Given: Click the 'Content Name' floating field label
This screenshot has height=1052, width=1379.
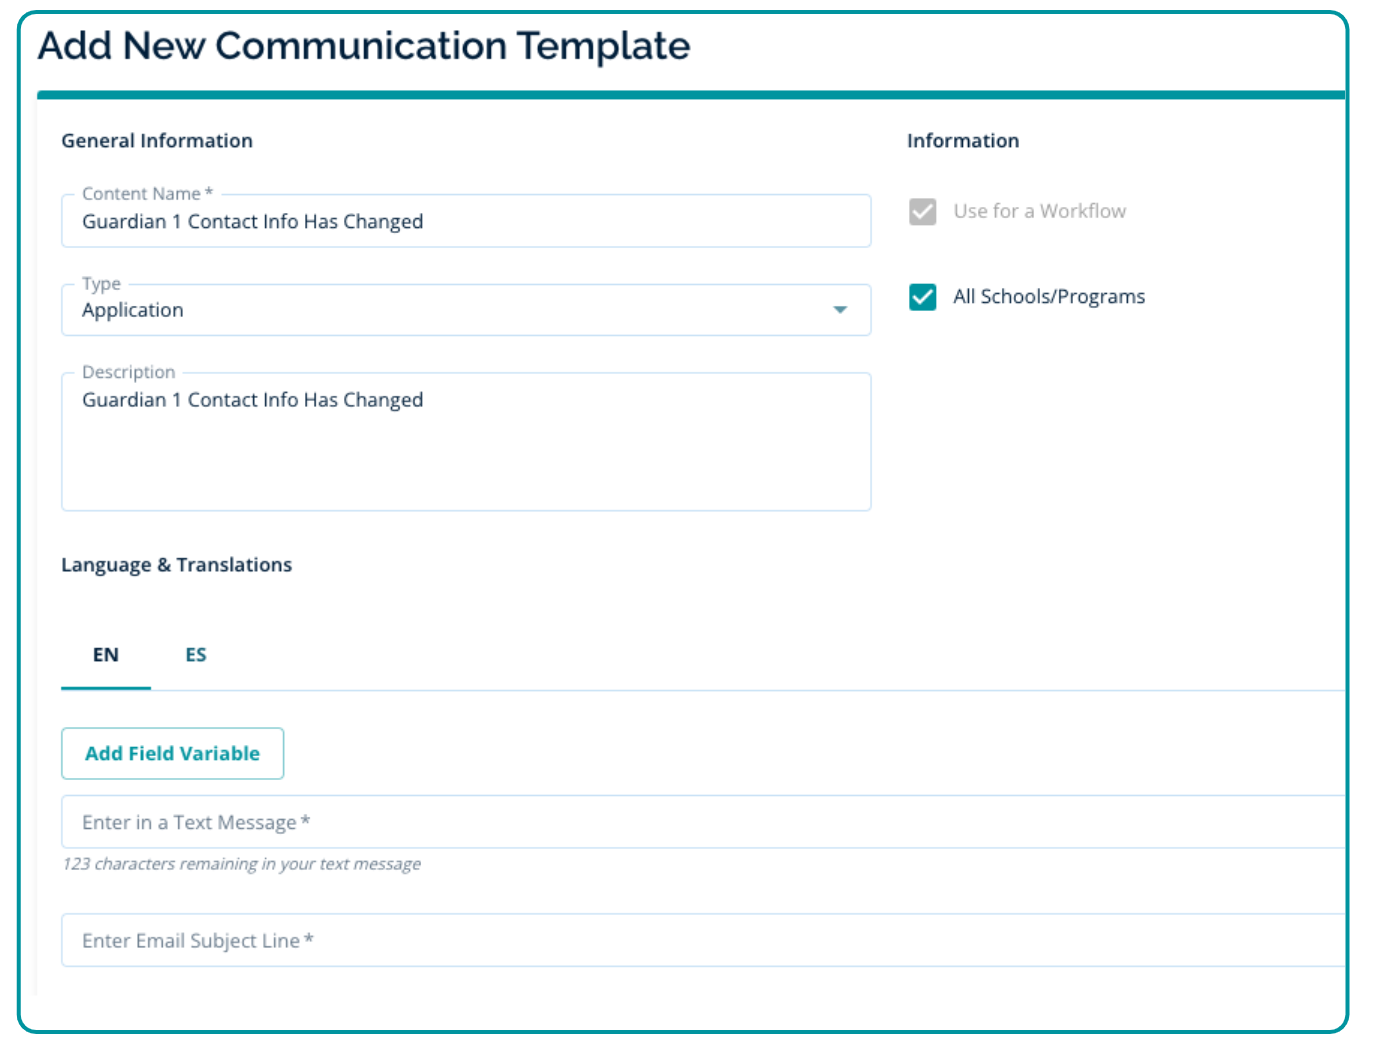Looking at the screenshot, I should click(142, 194).
